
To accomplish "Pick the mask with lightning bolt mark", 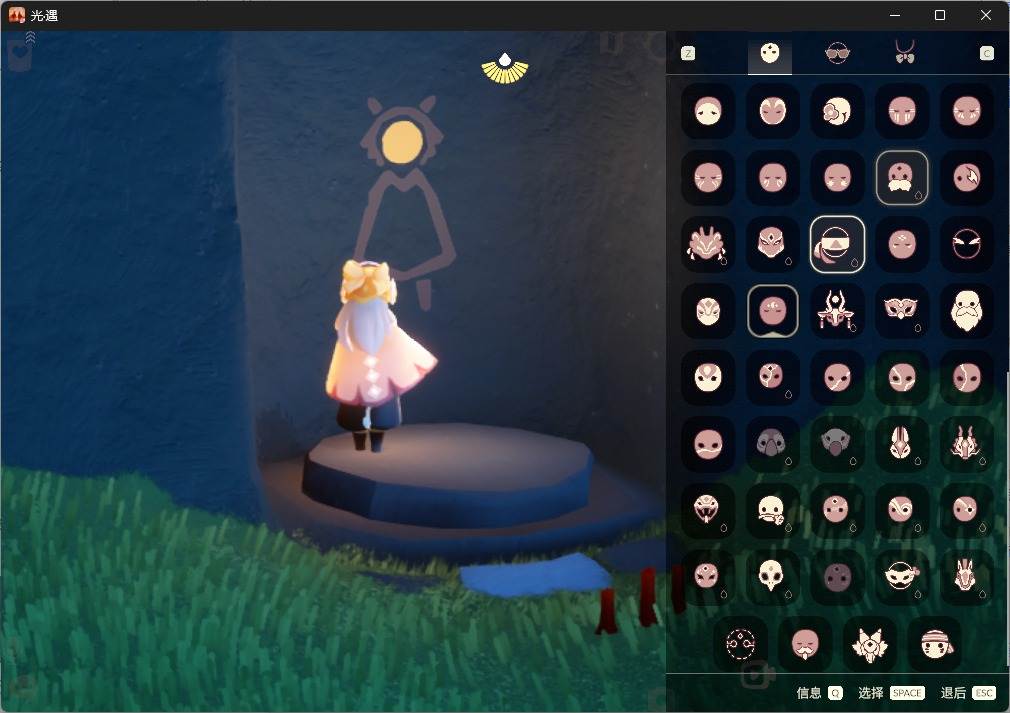I will (967, 178).
